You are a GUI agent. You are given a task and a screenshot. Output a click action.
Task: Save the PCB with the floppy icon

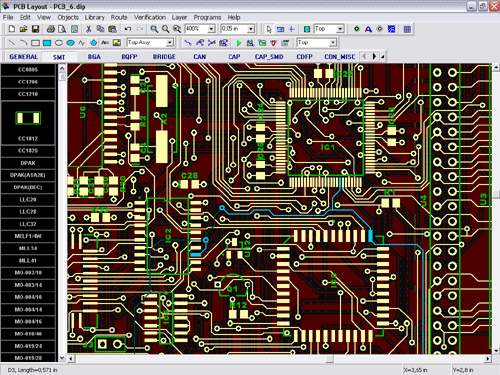click(x=35, y=29)
